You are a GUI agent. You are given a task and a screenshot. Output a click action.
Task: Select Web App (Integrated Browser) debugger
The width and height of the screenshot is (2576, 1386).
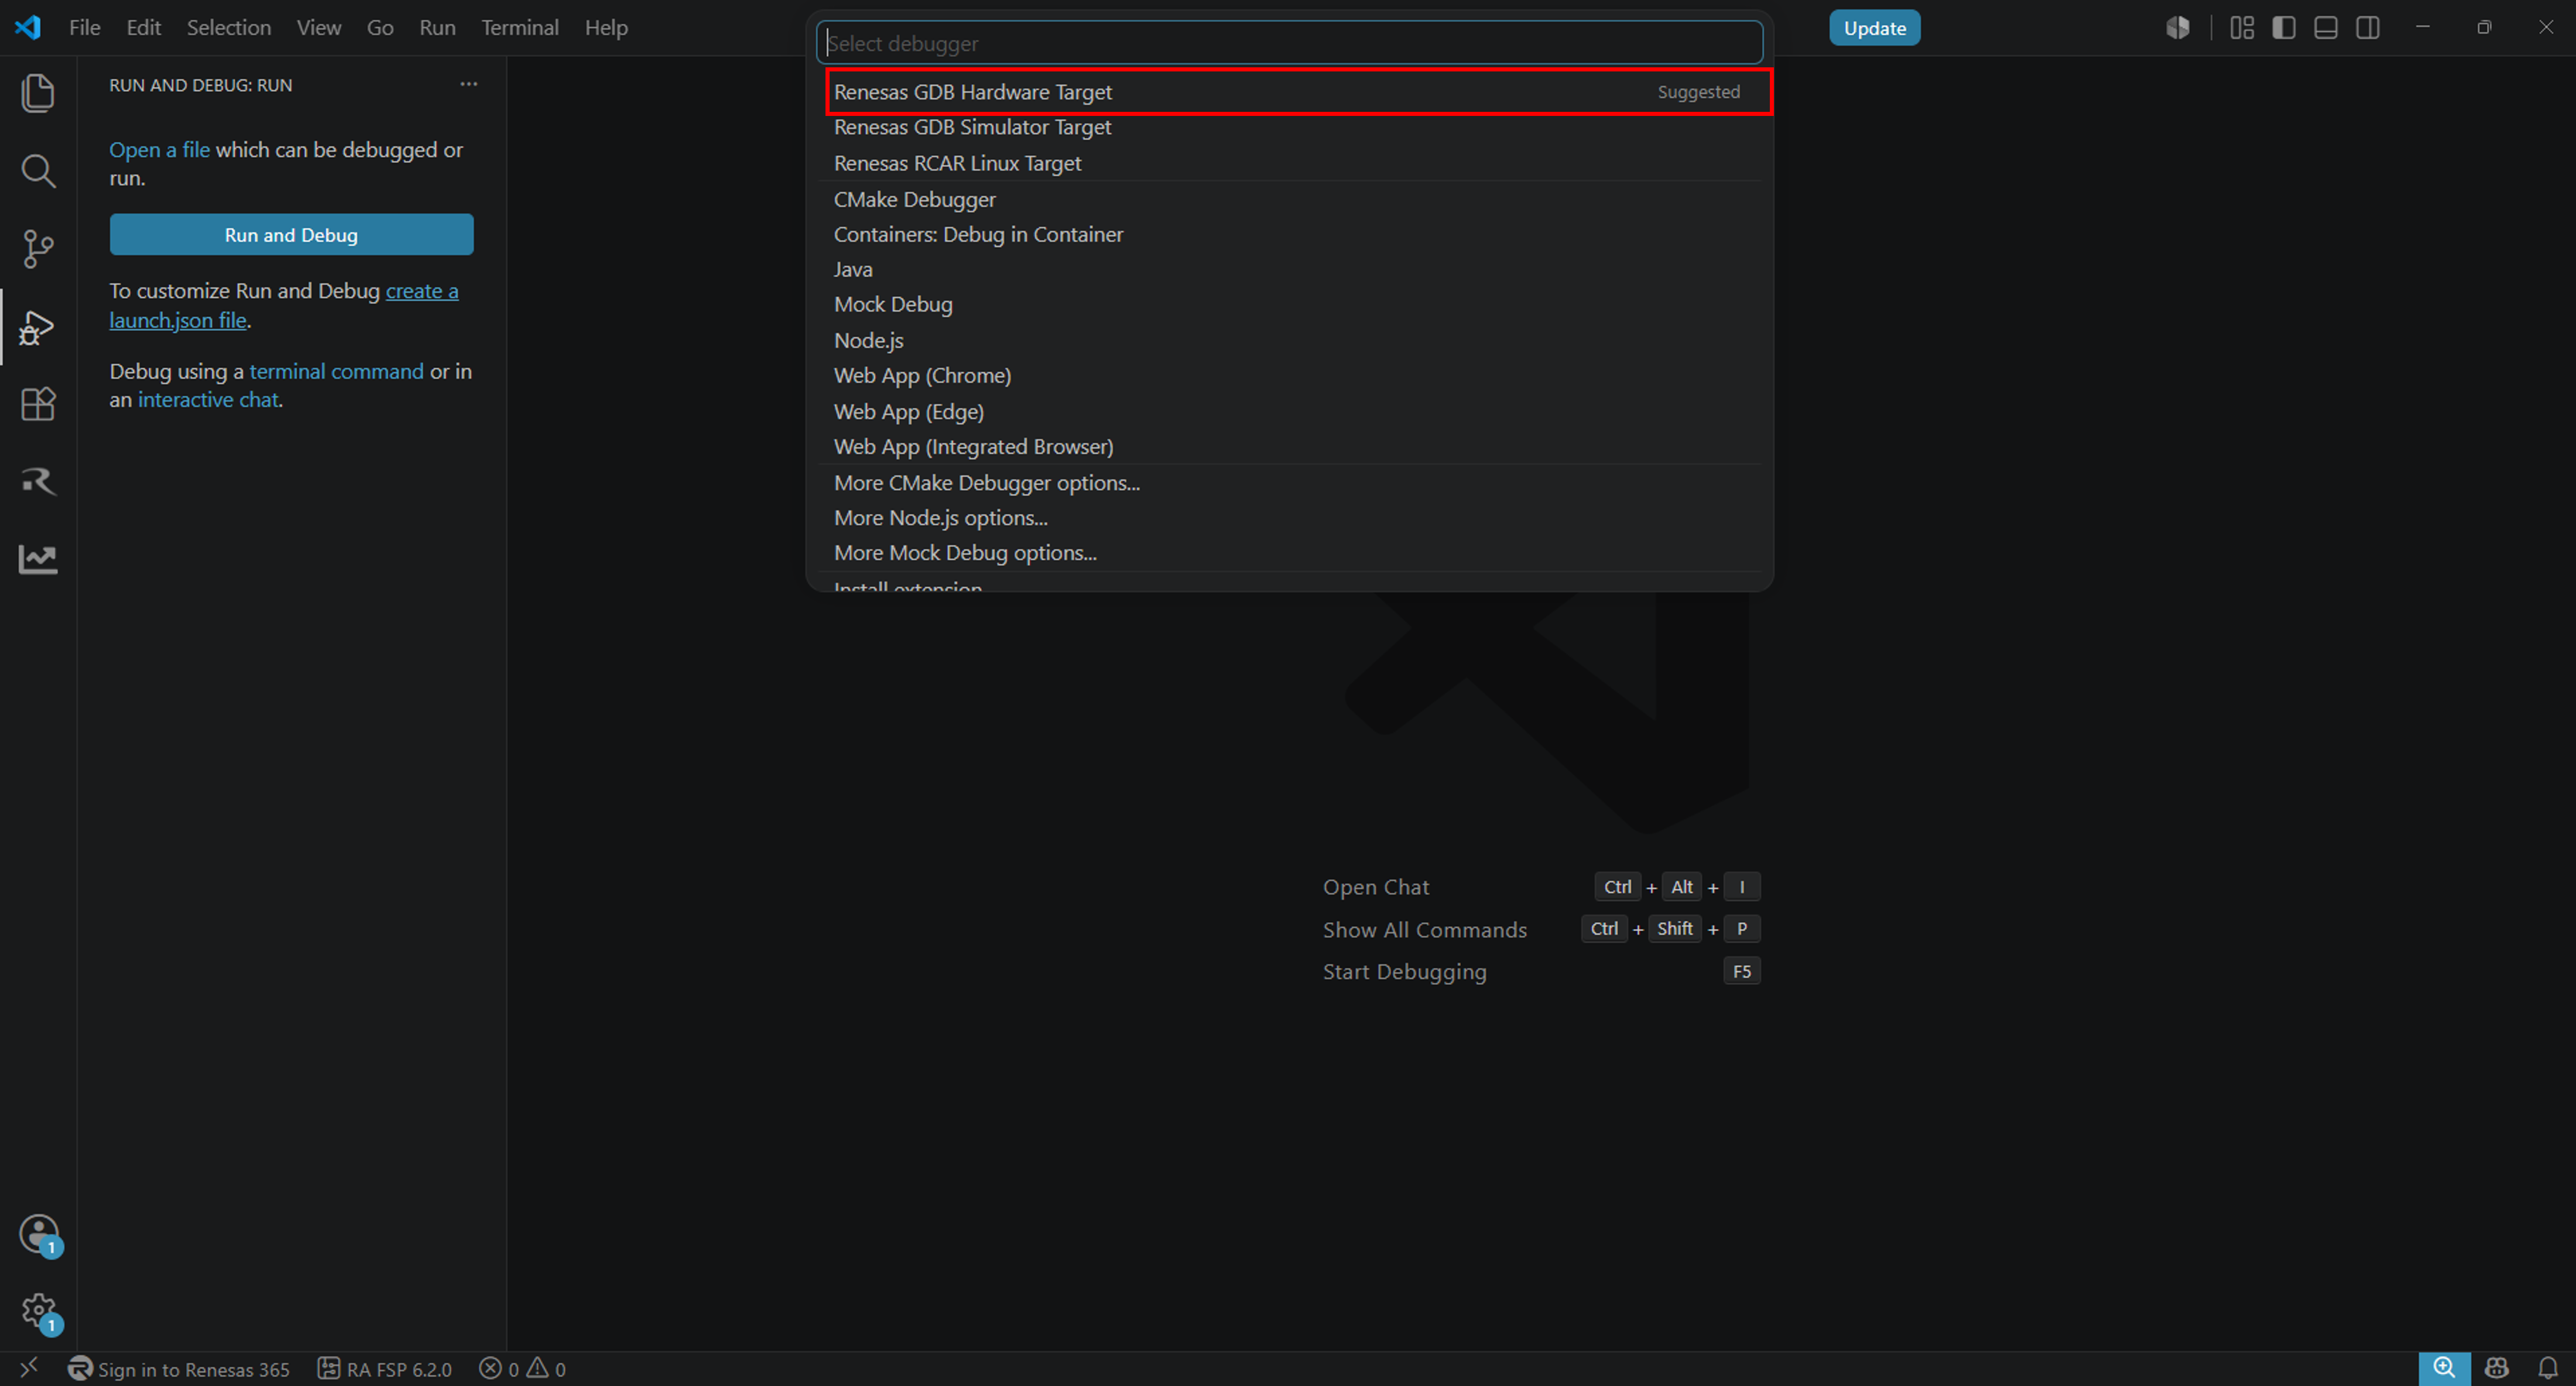click(1290, 446)
